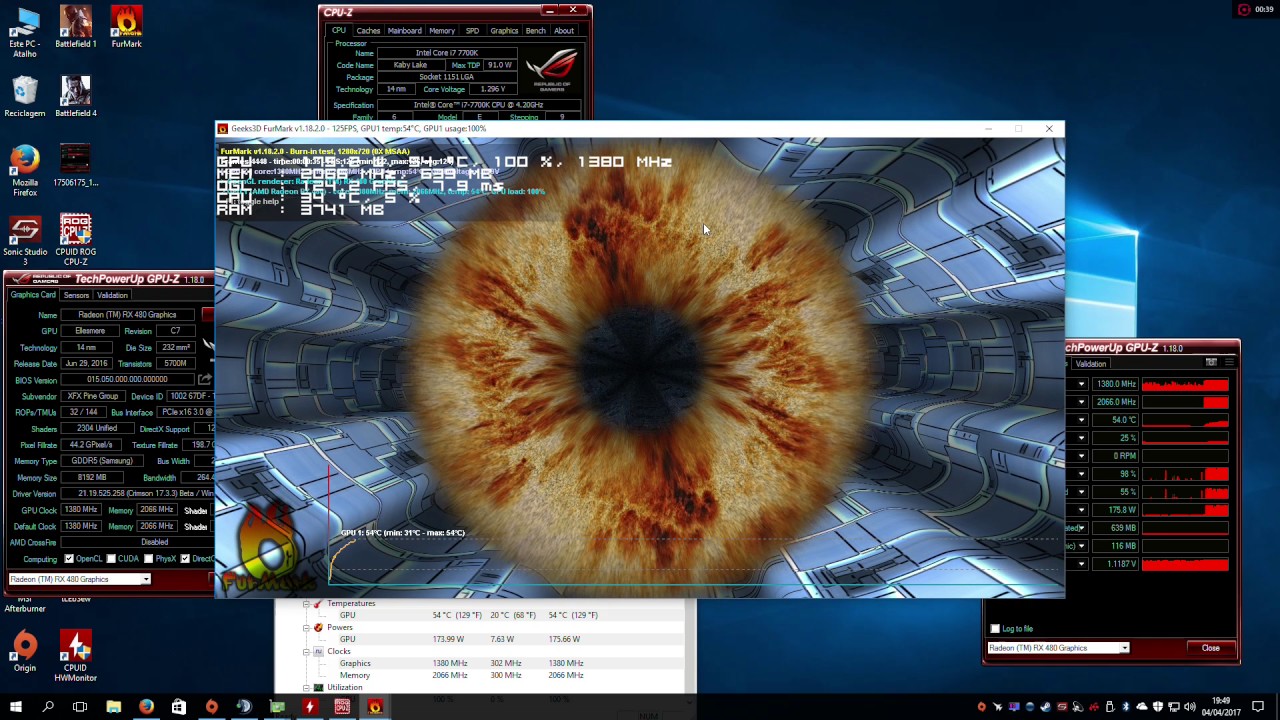Open the volume icon in system tray
The image size is (1280, 720).
coord(1190,707)
